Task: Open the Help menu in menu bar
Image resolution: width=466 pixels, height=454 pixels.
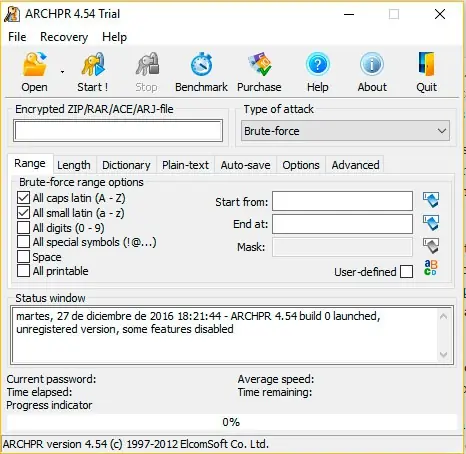Action: click(114, 37)
